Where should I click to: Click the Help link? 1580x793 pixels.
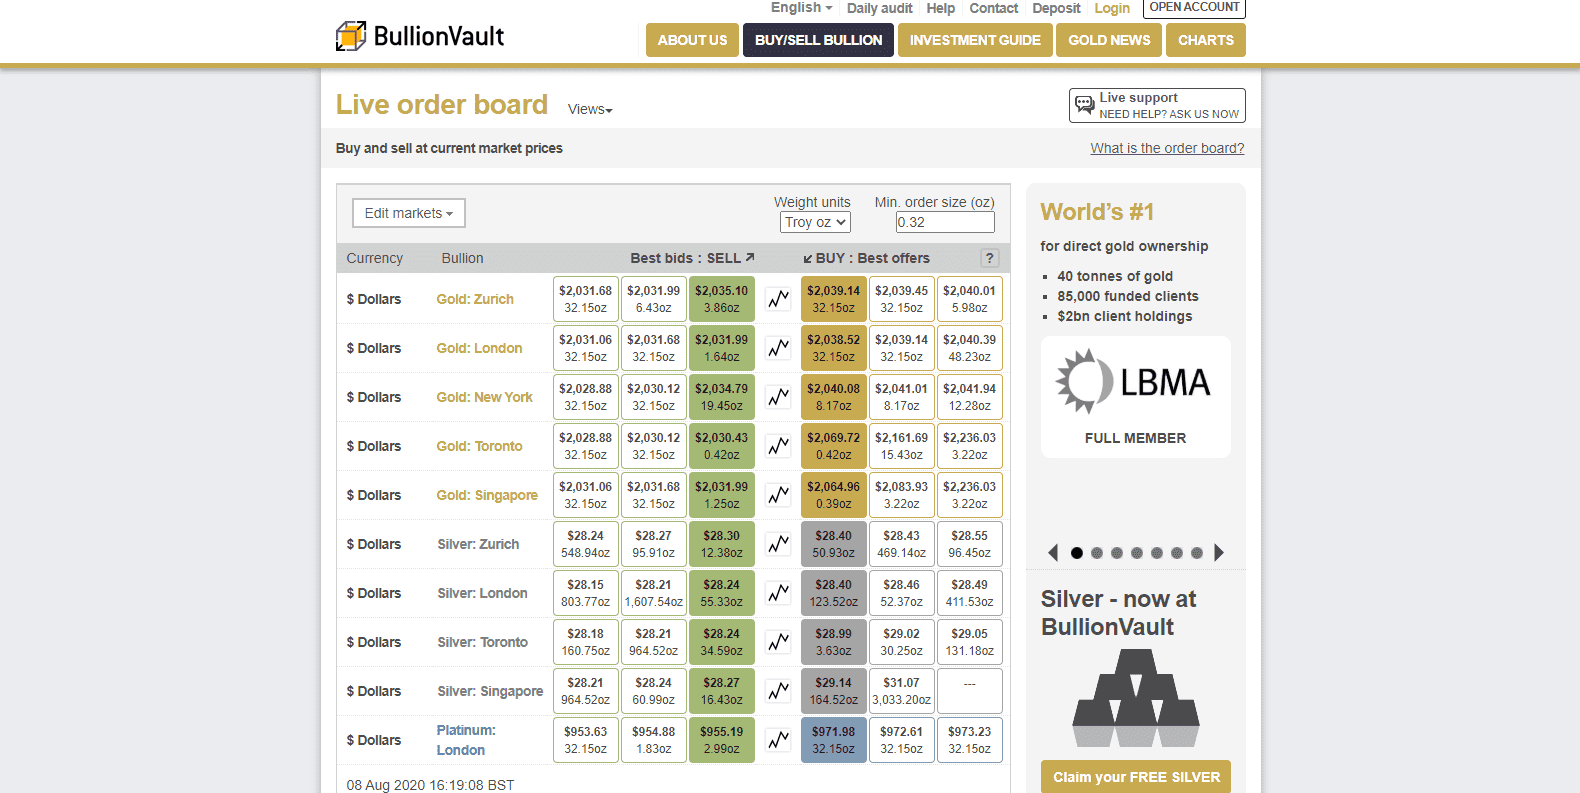tap(940, 8)
